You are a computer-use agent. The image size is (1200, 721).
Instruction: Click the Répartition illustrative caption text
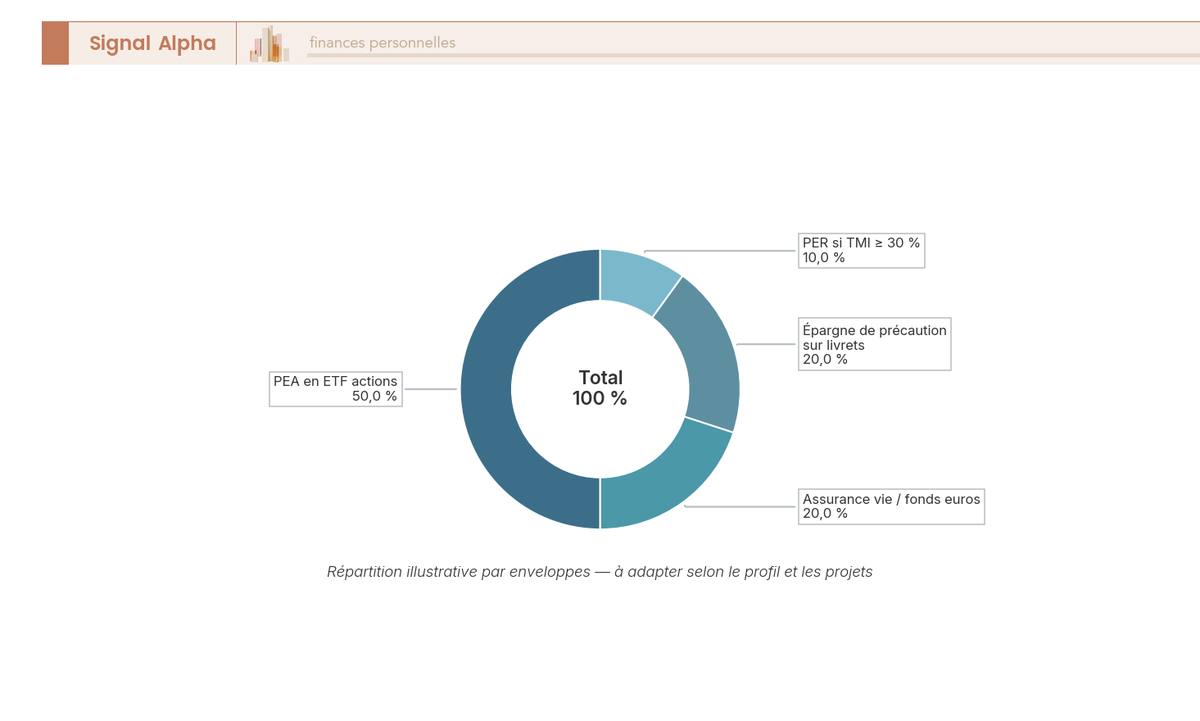point(600,572)
